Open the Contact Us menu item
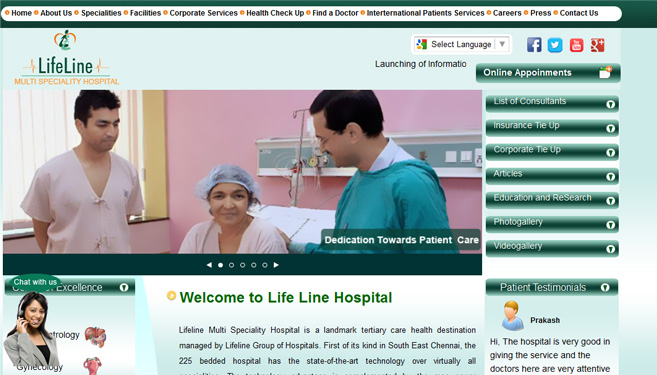 (579, 13)
